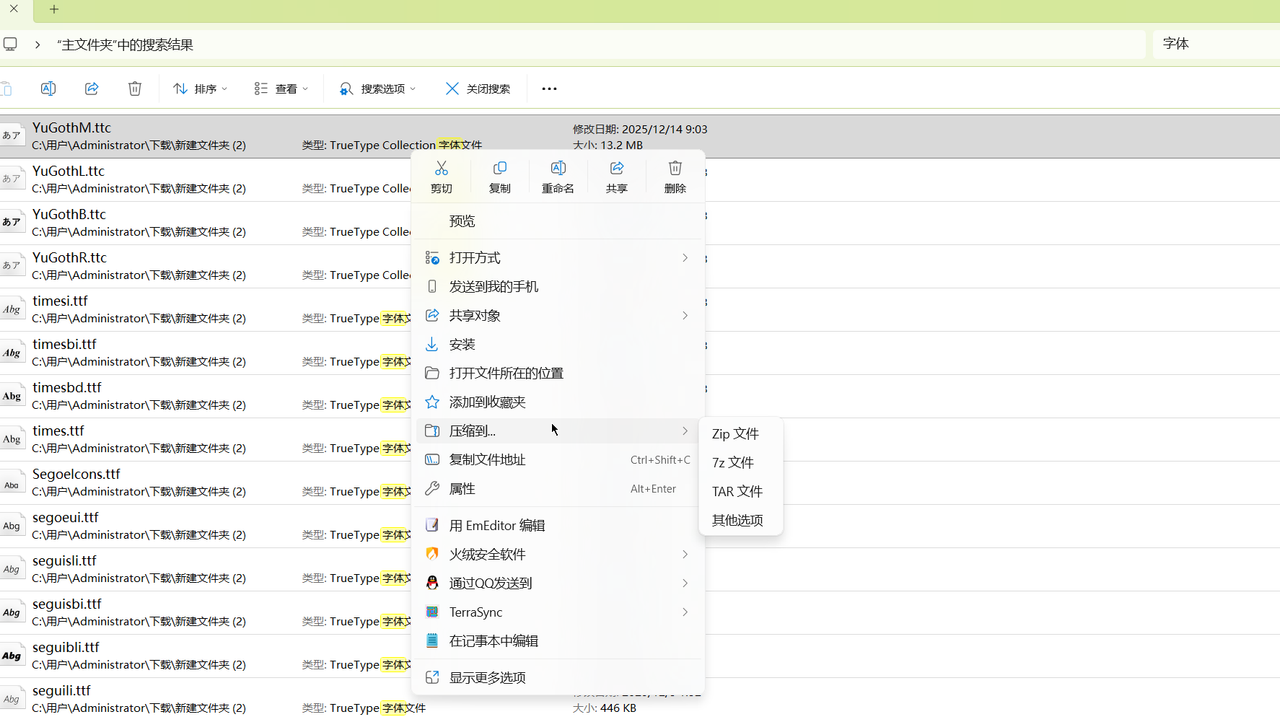Click toolbar Share icon
This screenshot has width=1280, height=716.
point(92,88)
